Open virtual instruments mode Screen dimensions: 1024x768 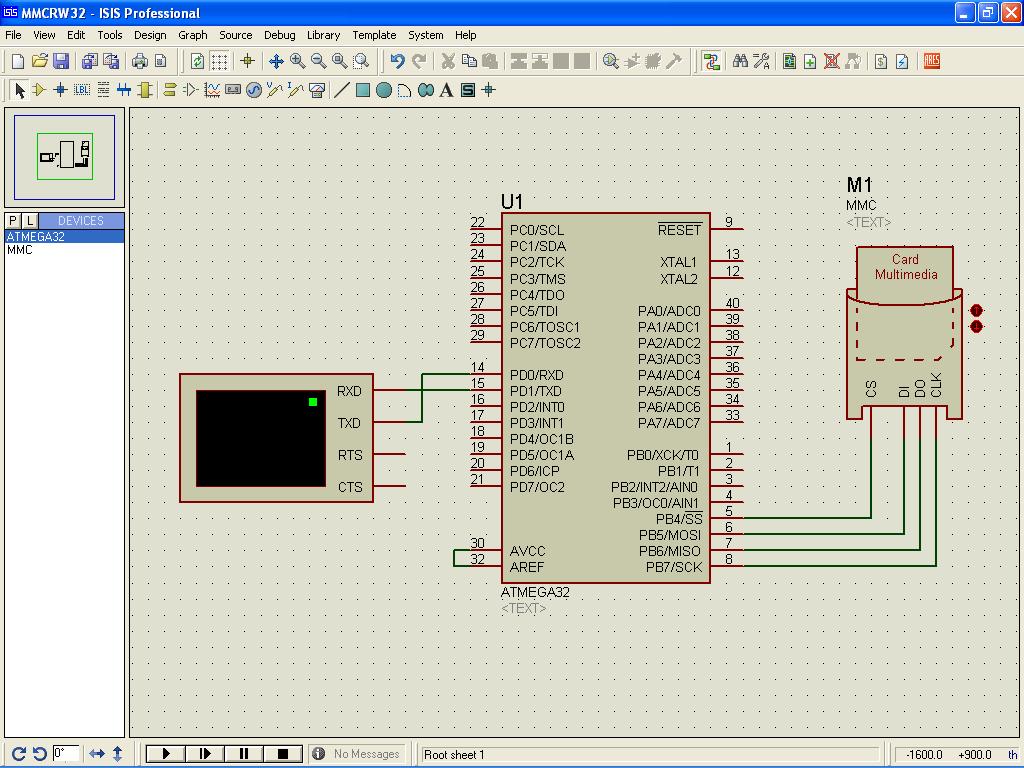pos(317,90)
